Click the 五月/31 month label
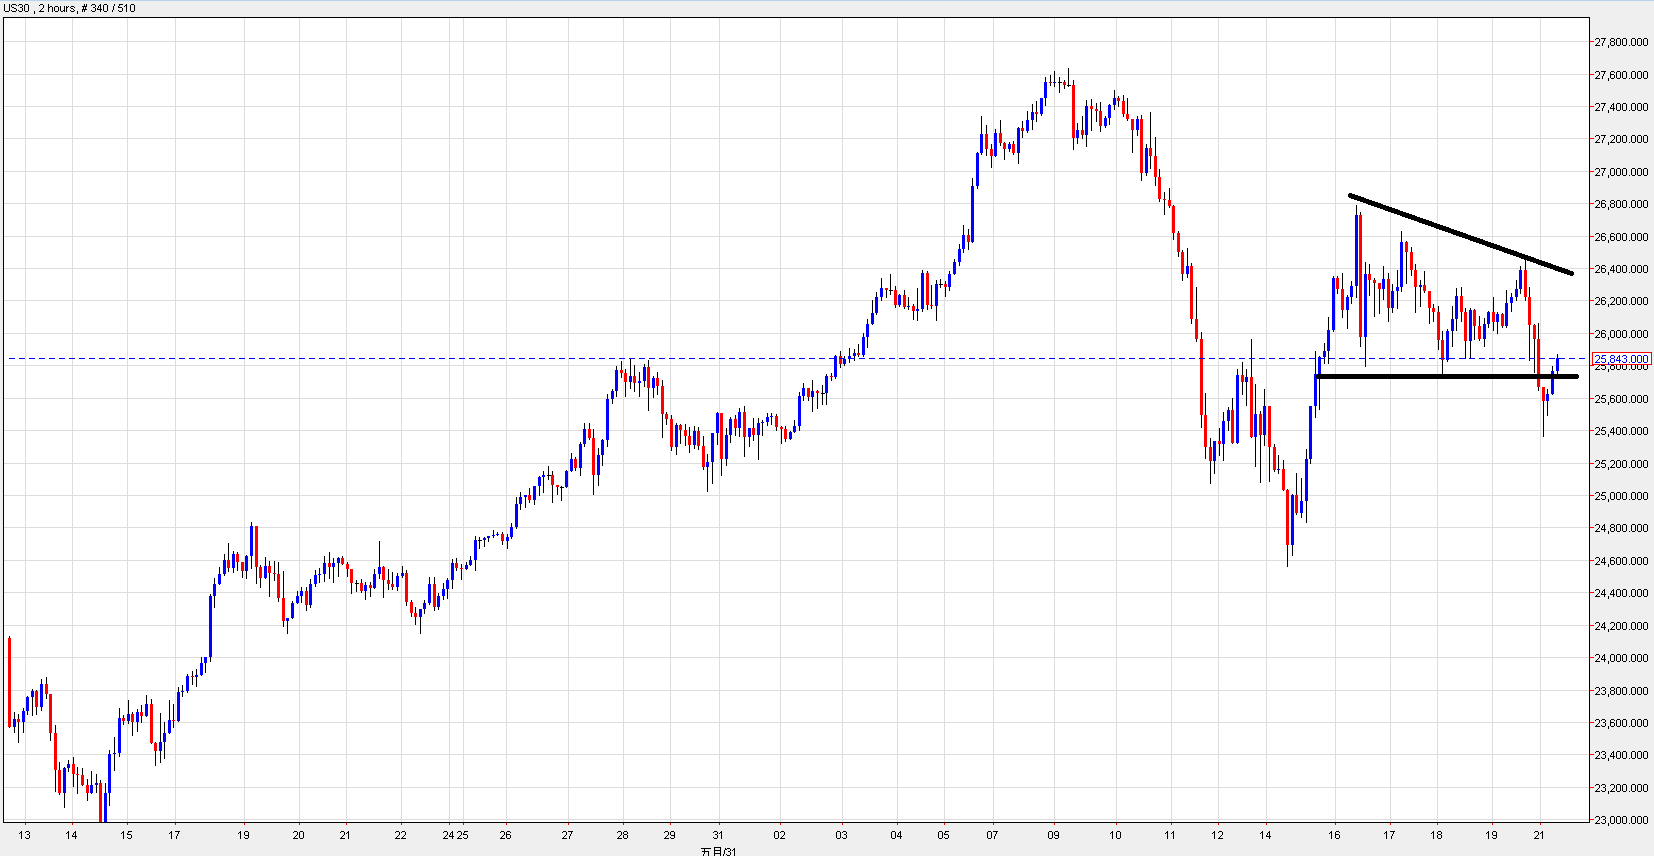The image size is (1654, 856). (719, 851)
